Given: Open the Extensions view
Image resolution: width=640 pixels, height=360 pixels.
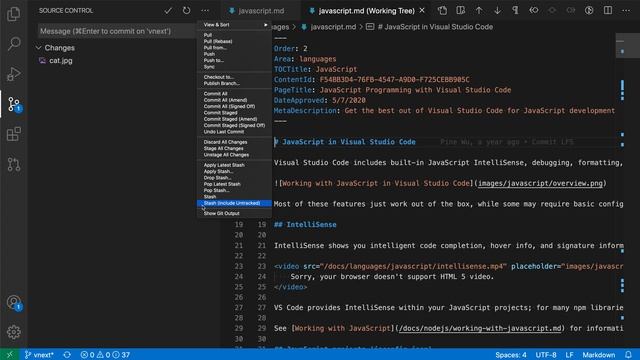Looking at the screenshot, I should pos(13,134).
